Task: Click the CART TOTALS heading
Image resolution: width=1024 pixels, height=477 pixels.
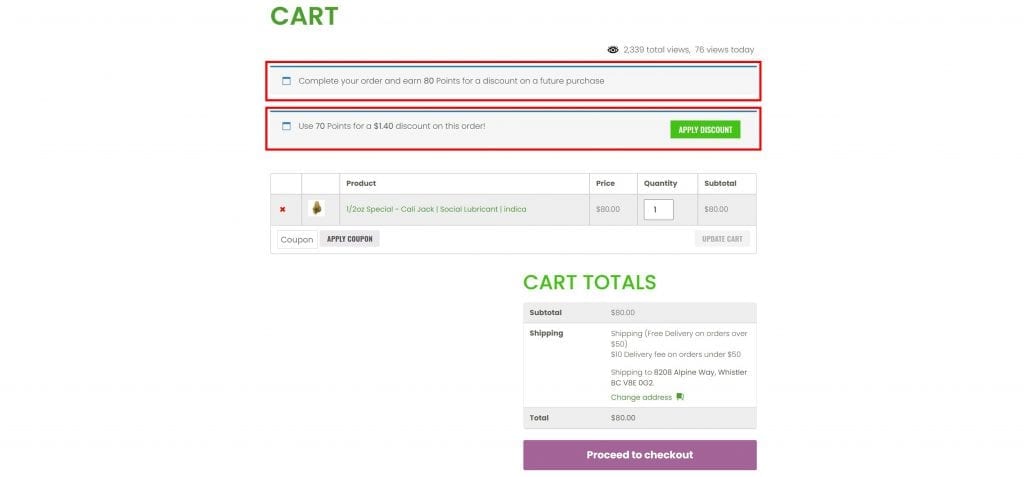Action: 589,282
